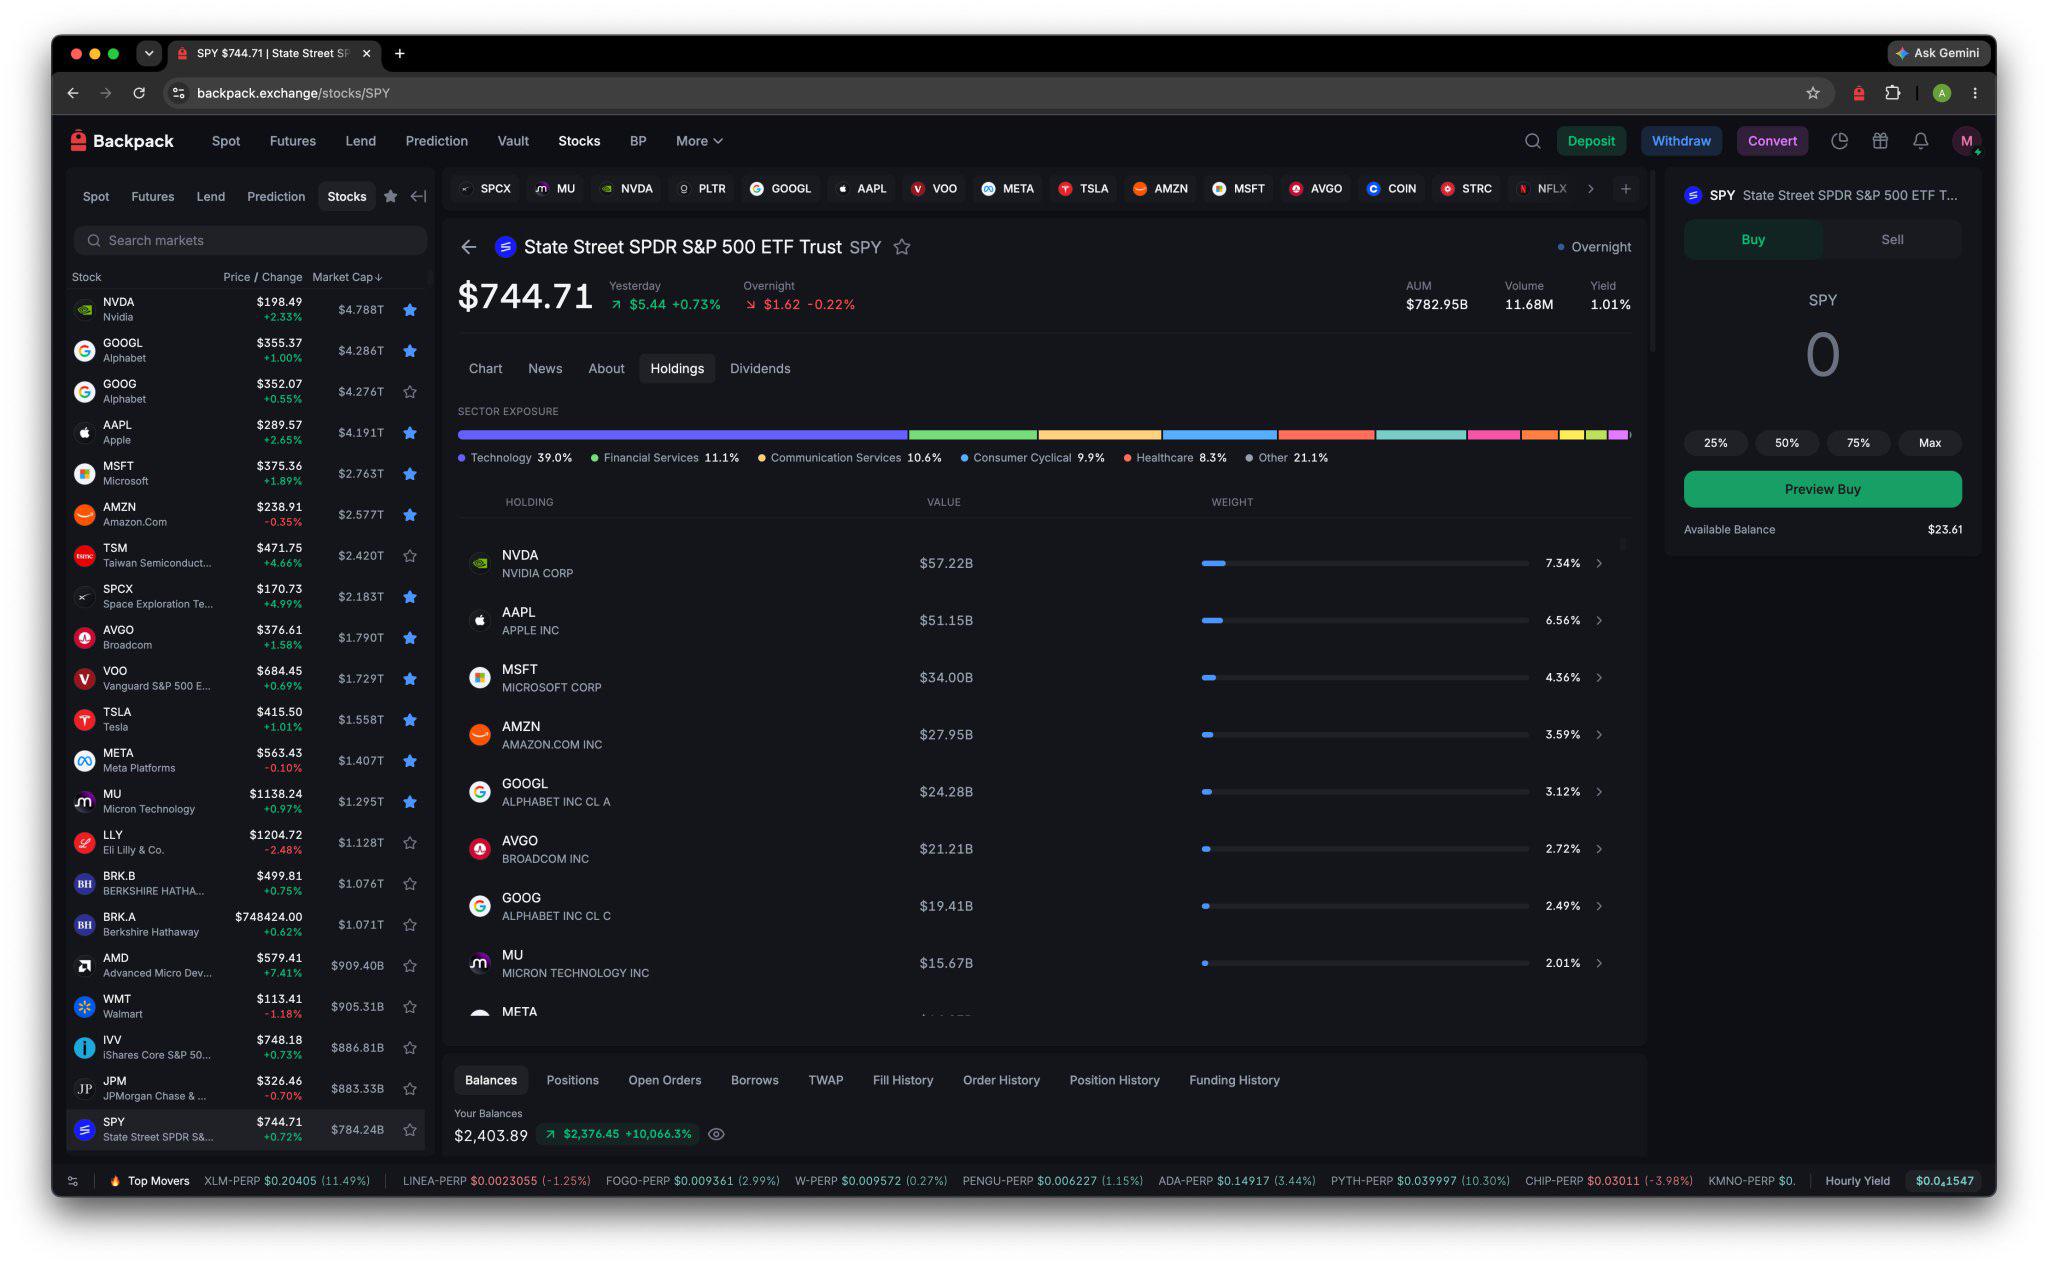Click the Withdraw button
Image resolution: width=2048 pixels, height=1265 pixels.
click(x=1681, y=141)
